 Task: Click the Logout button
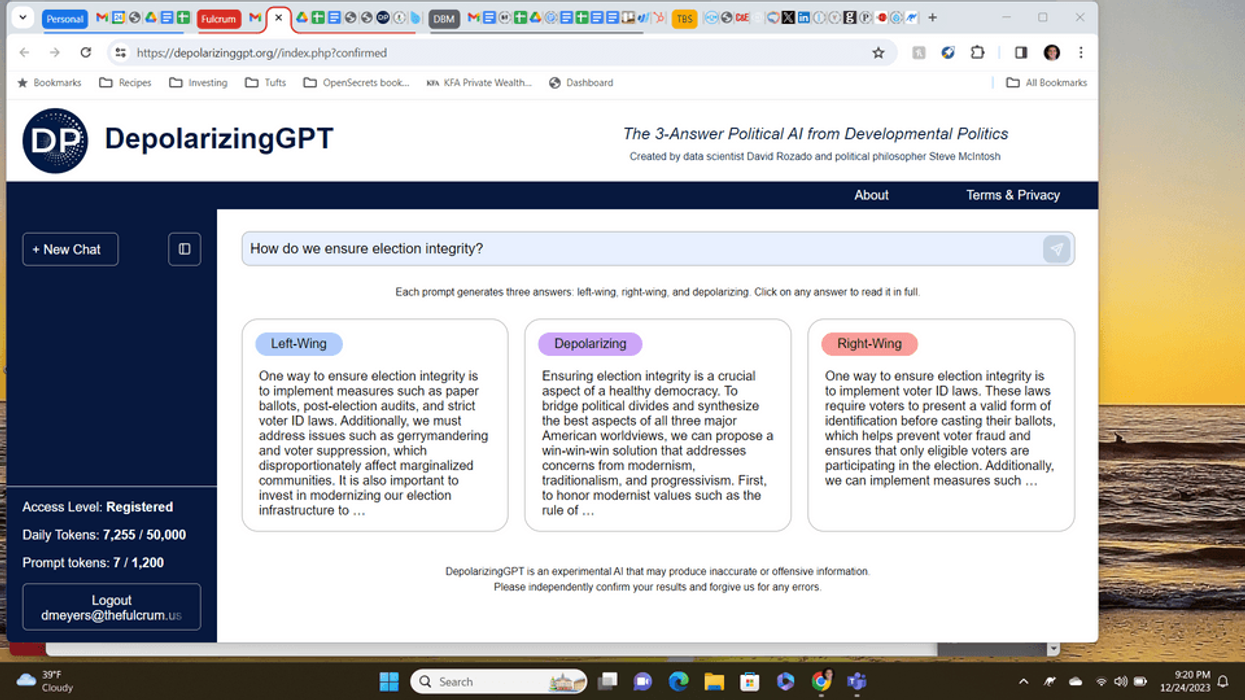click(x=111, y=607)
